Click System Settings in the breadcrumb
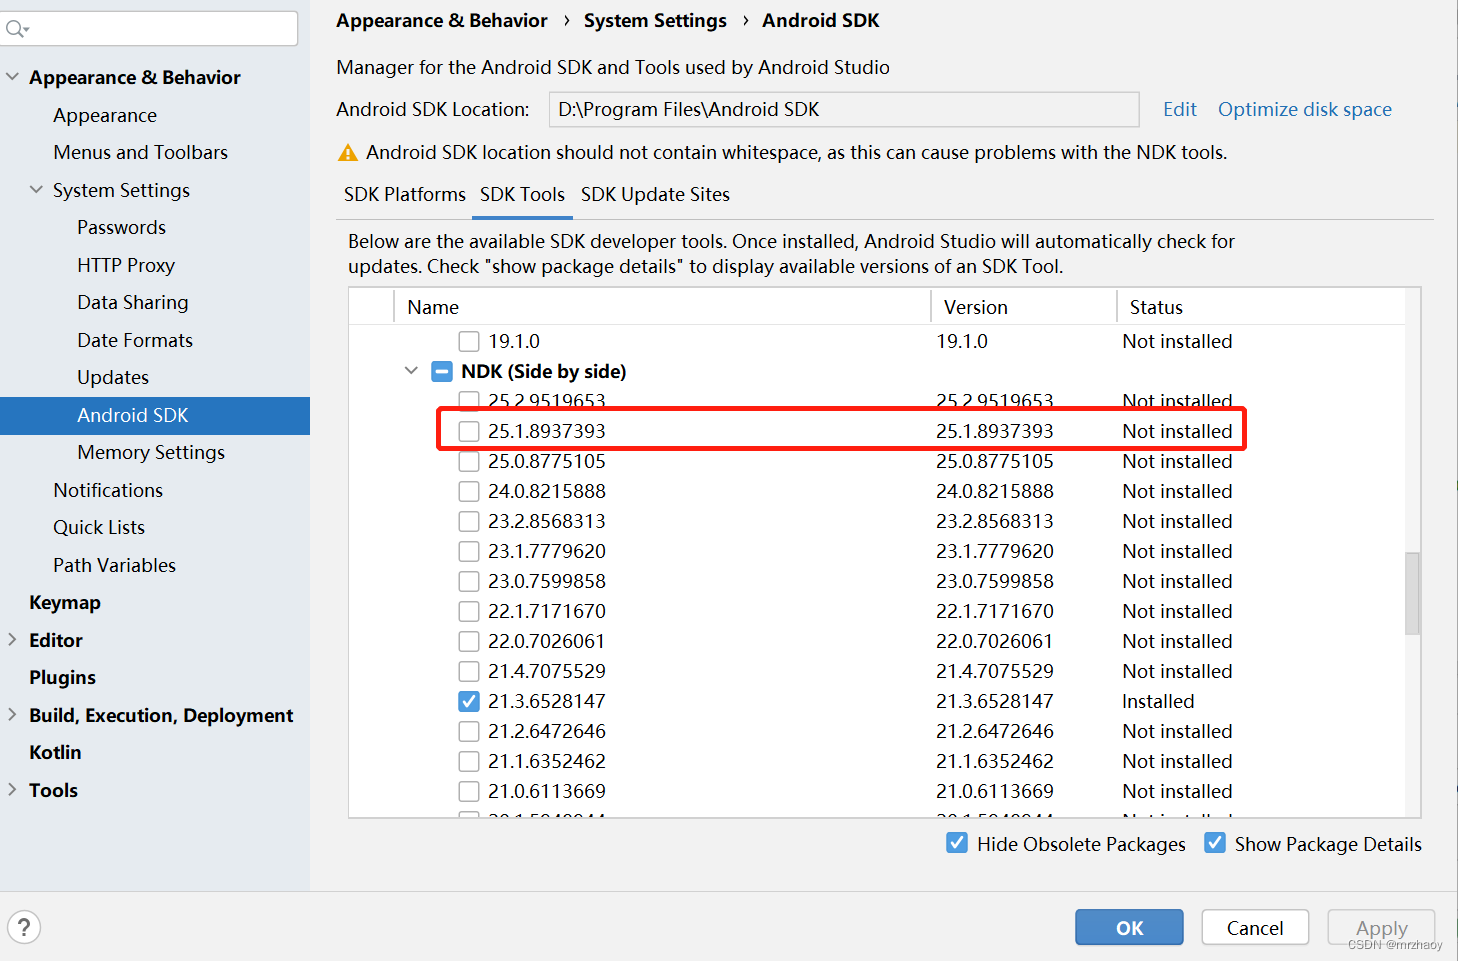Image resolution: width=1458 pixels, height=961 pixels. pos(655,20)
